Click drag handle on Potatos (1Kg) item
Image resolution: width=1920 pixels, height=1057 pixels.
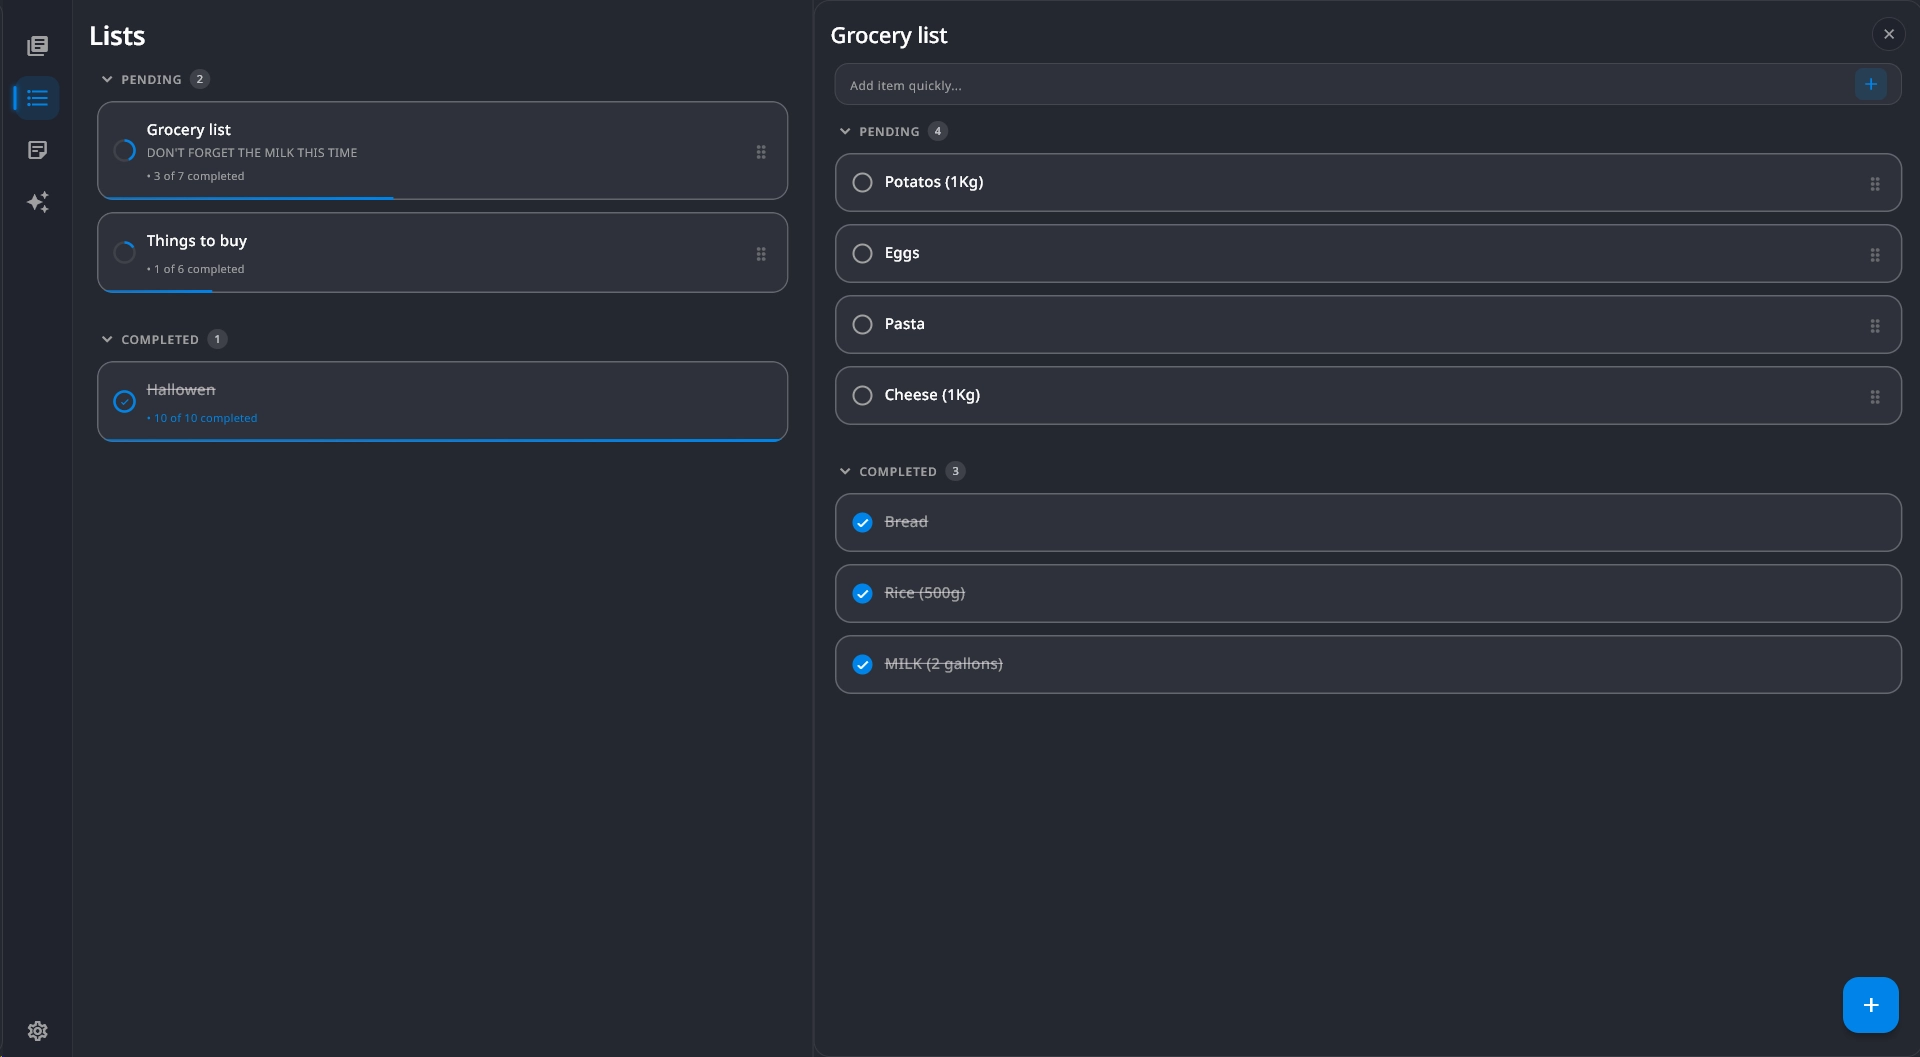[x=1875, y=184]
